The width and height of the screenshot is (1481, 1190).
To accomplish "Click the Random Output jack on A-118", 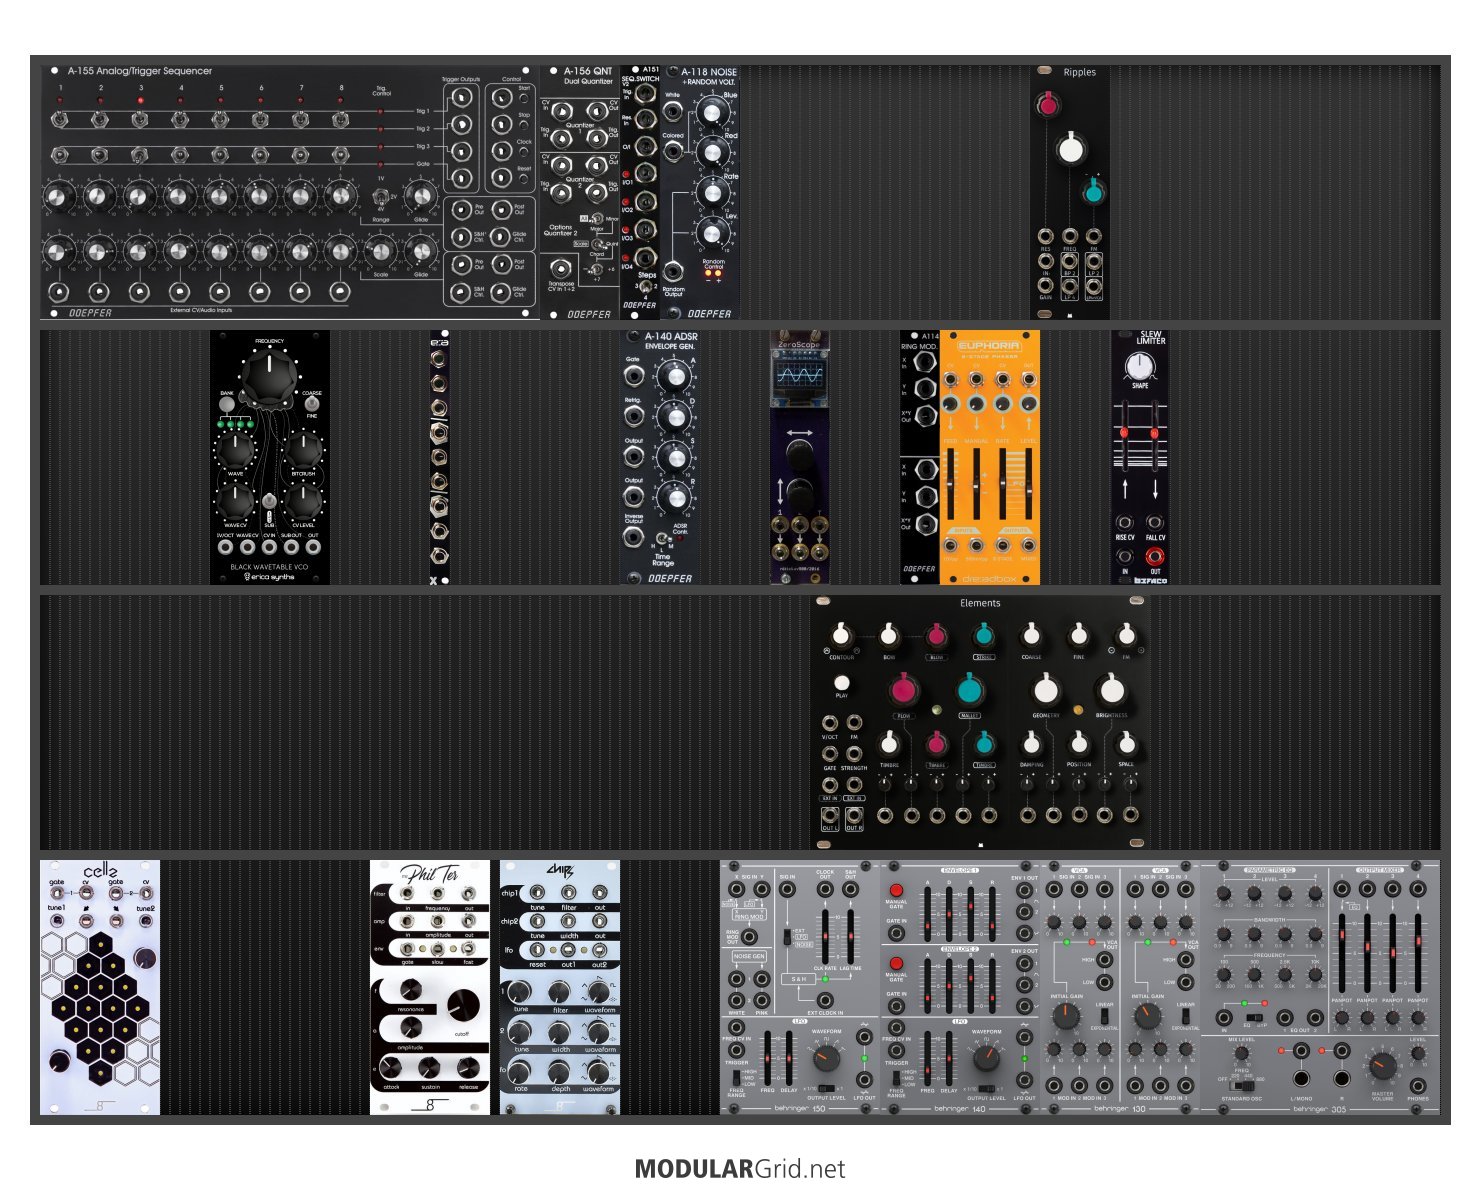I will tap(673, 271).
